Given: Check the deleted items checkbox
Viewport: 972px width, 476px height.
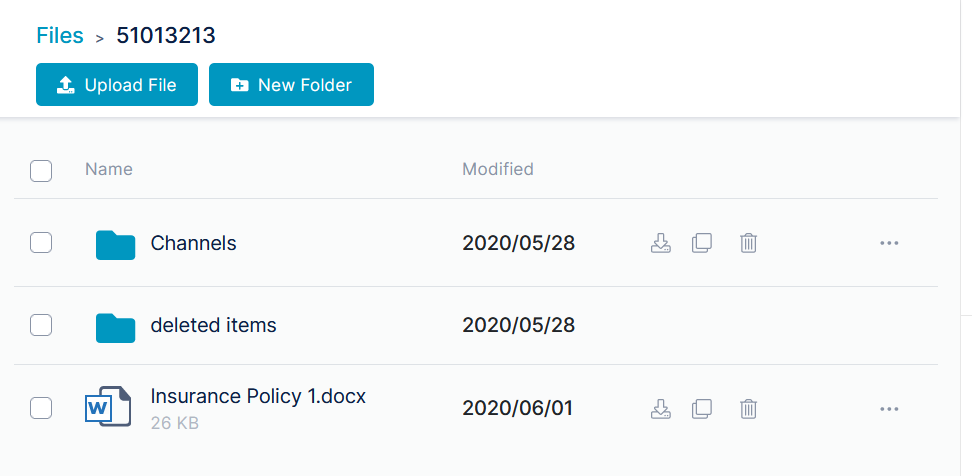Looking at the screenshot, I should click(41, 325).
